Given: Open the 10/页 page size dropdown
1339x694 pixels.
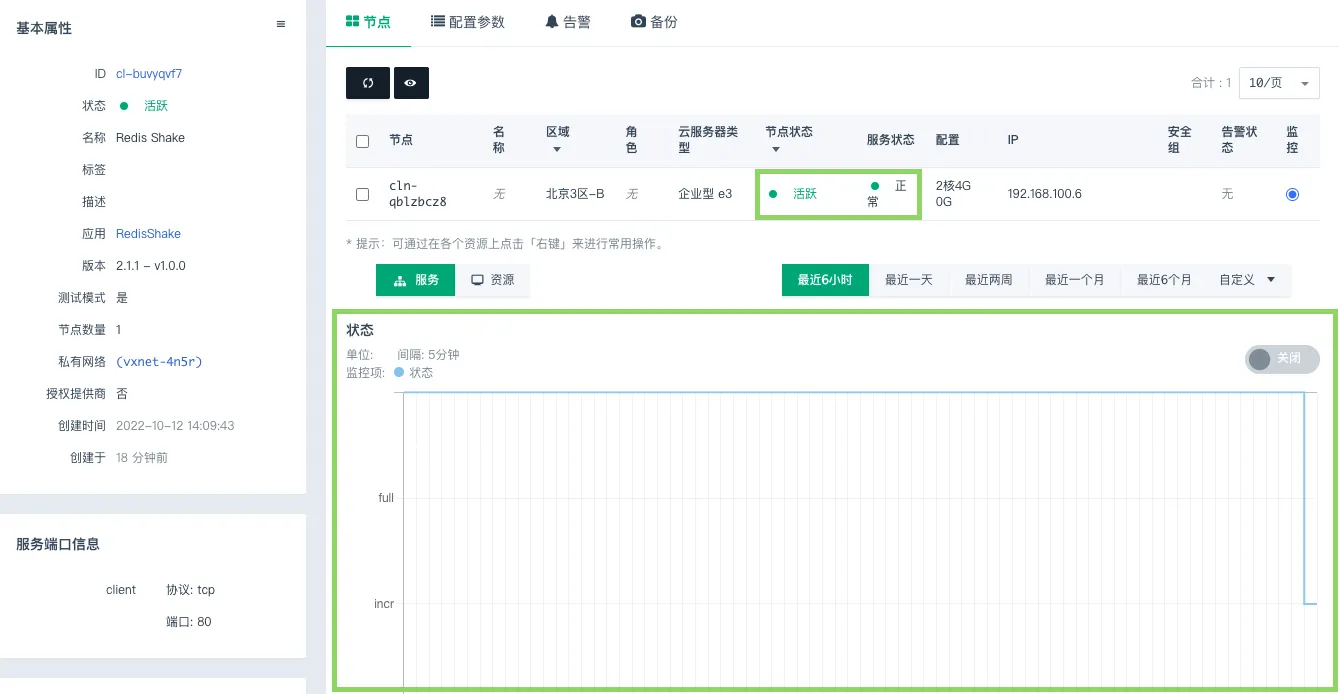Looking at the screenshot, I should coord(1278,83).
